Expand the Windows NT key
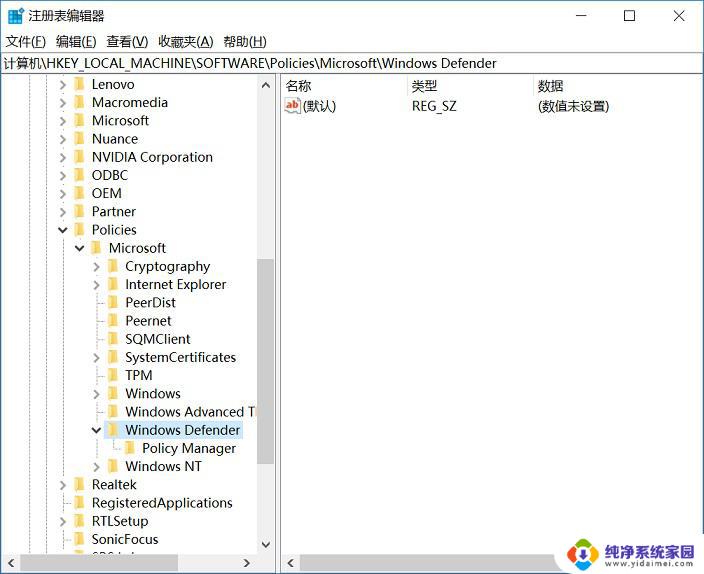This screenshot has height=574, width=704. pos(96,467)
